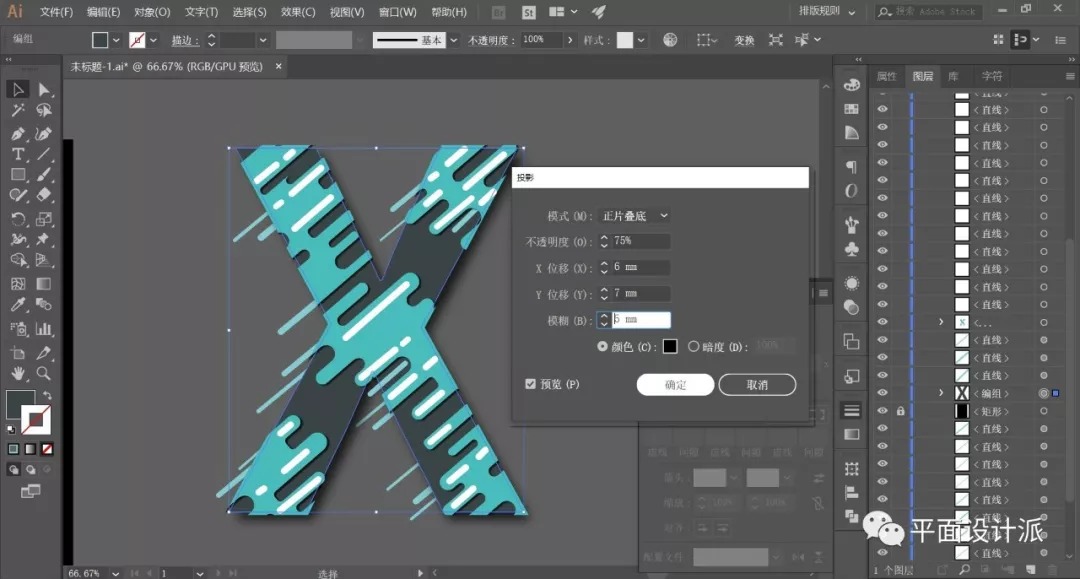Open Adobe Stock (St) icon
Viewport: 1080px width, 579px height.
528,12
